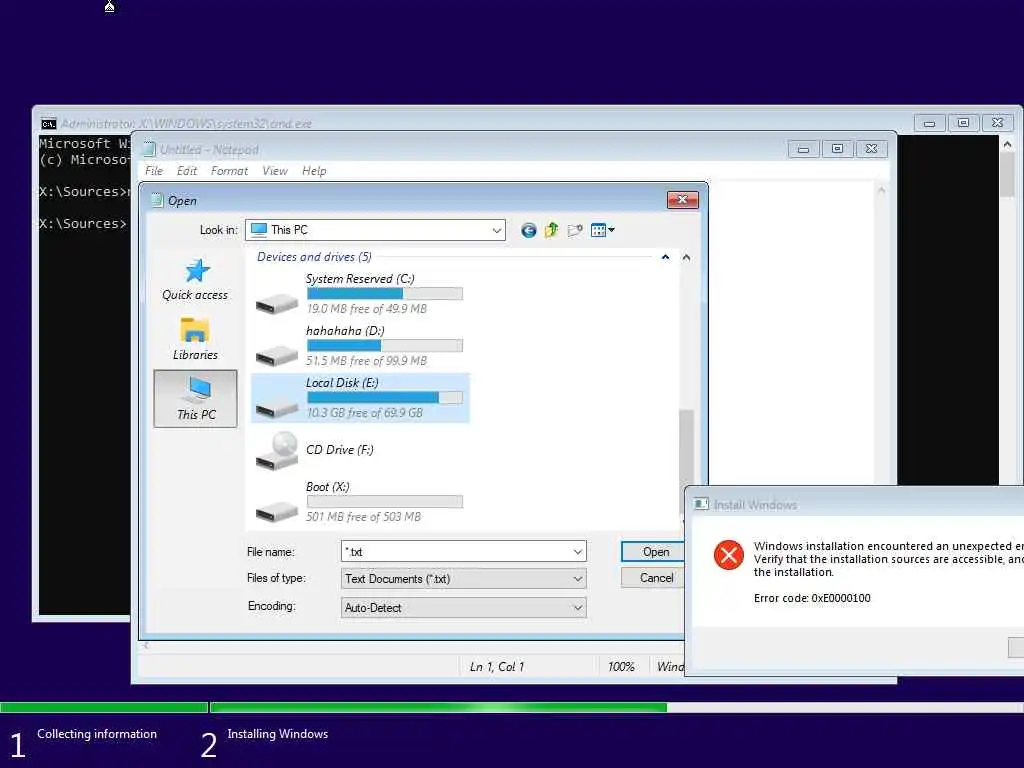Viewport: 1024px width, 768px height.
Task: Collapse Devices and drives group
Action: 665,257
